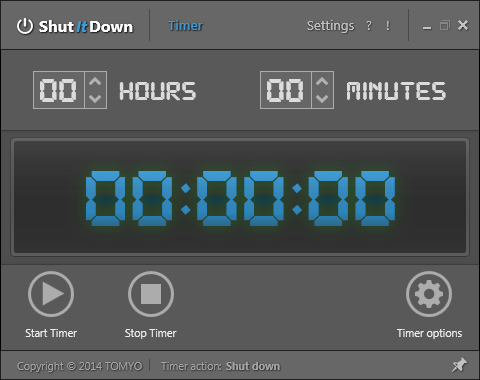Open help with the question mark
Image resolution: width=480 pixels, height=380 pixels.
pyautogui.click(x=369, y=26)
